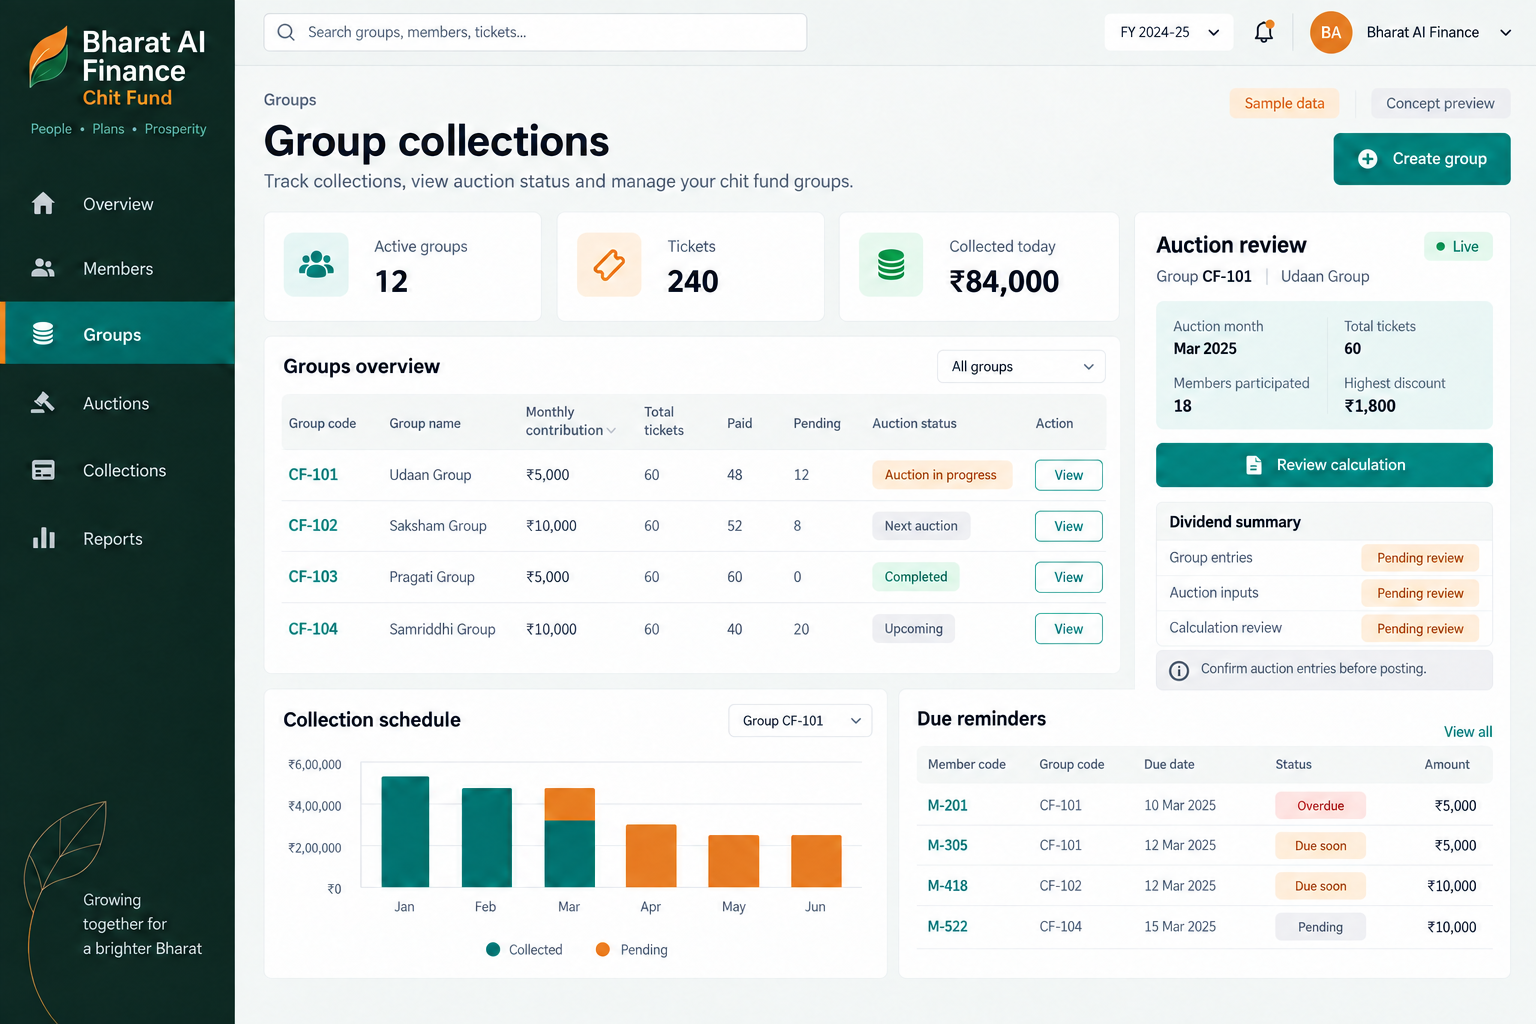Click the Reports bar chart icon
Screen dimensions: 1536x1024
(43, 538)
